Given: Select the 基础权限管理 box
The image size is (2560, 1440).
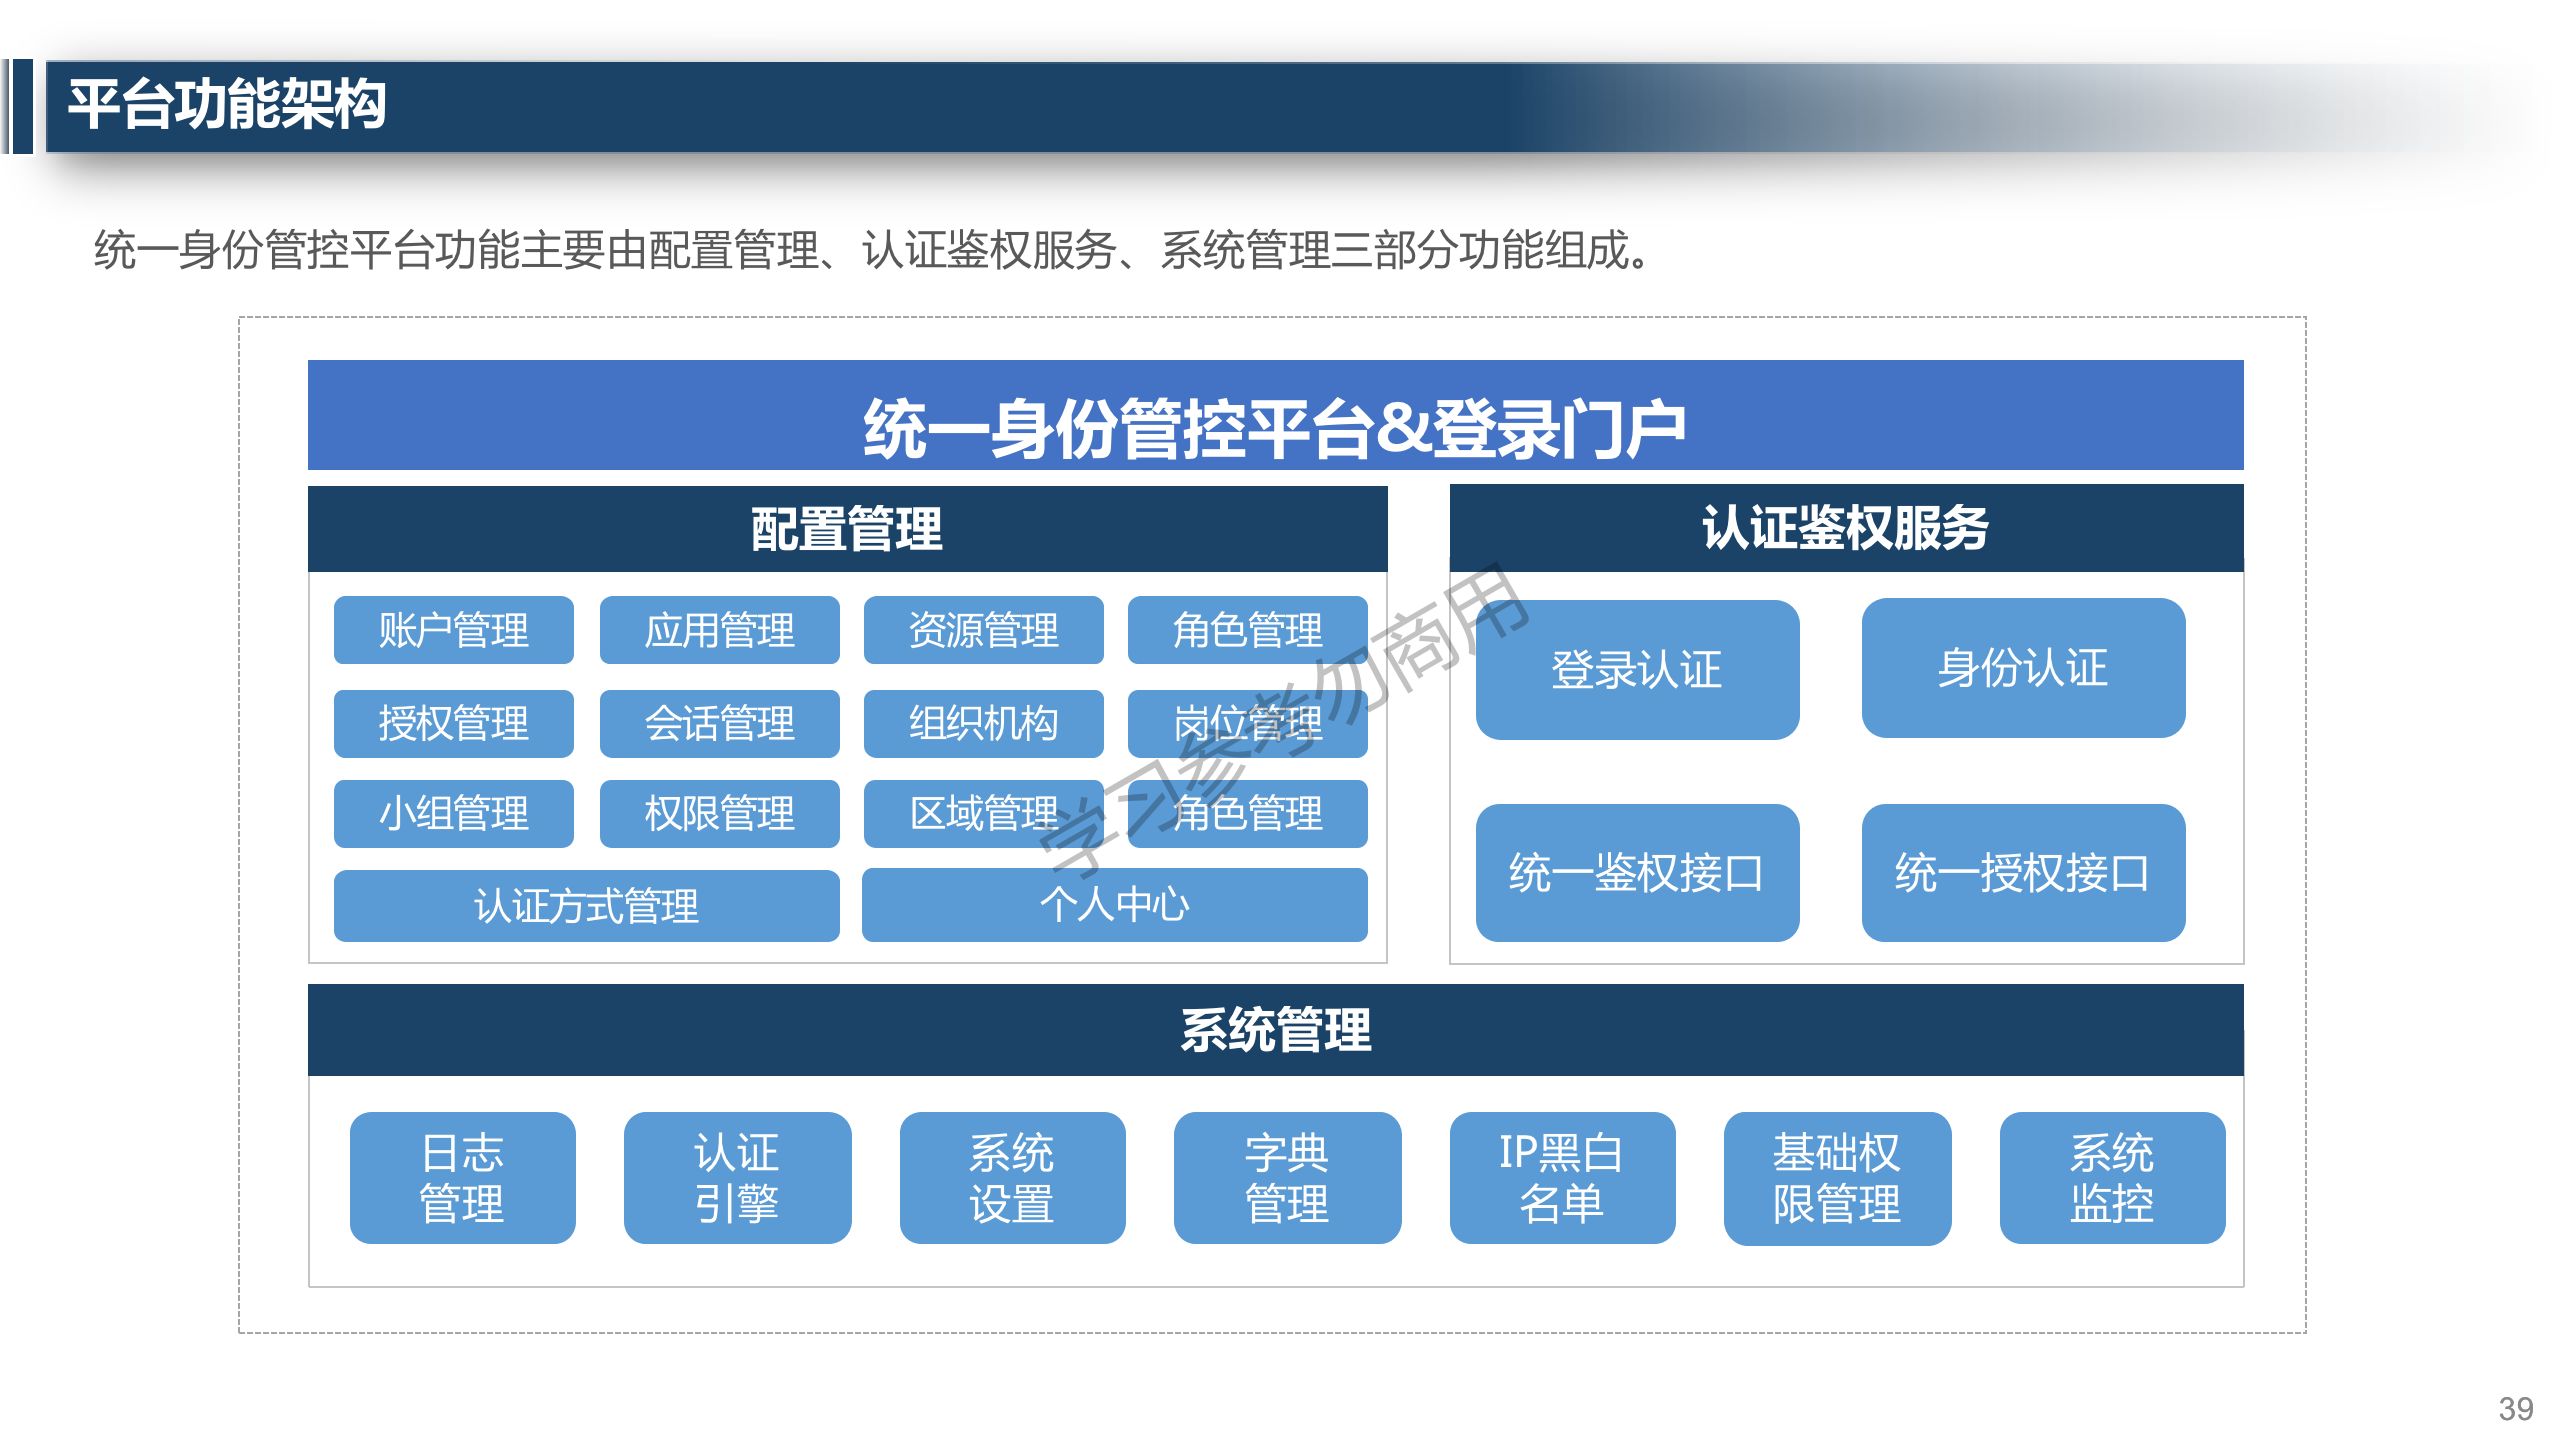Looking at the screenshot, I should 1837,1178.
